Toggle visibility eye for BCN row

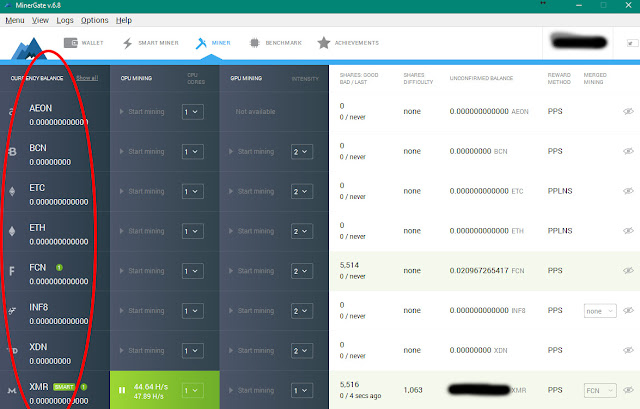pyautogui.click(x=628, y=151)
